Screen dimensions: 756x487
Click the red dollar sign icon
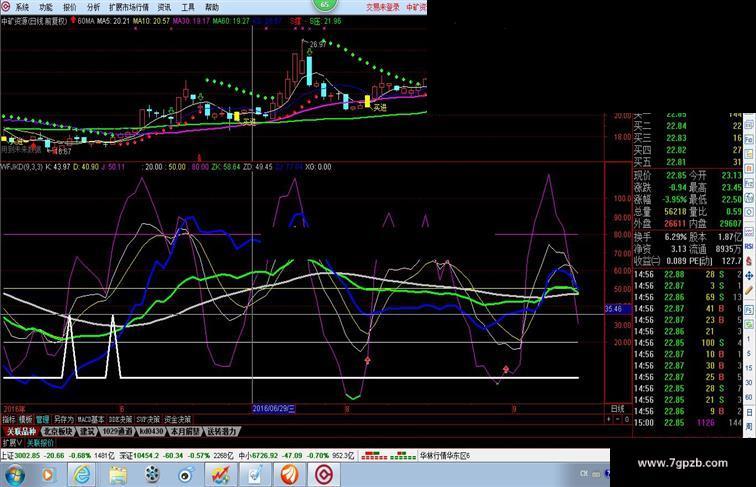pos(749,261)
